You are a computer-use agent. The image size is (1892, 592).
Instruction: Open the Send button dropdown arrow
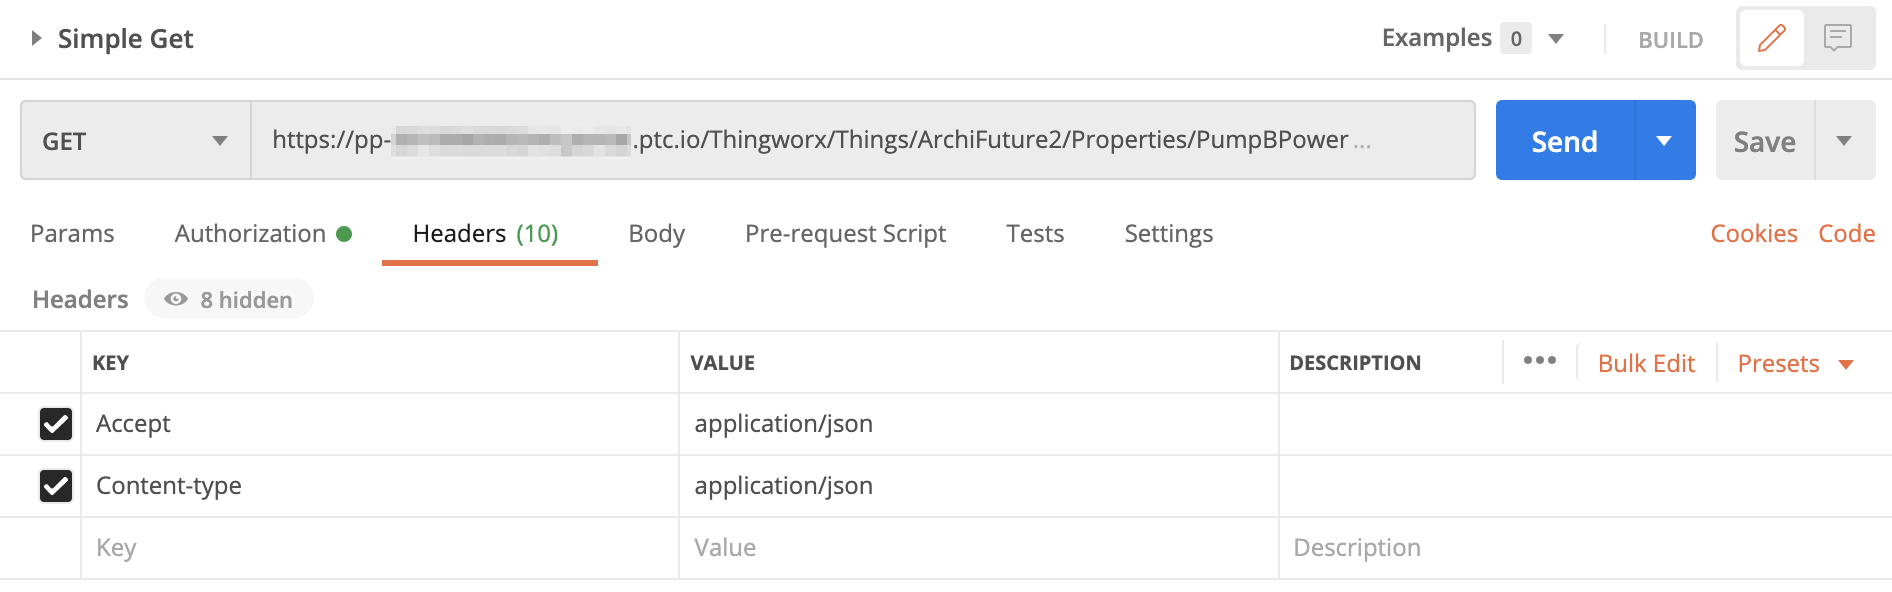(x=1664, y=141)
